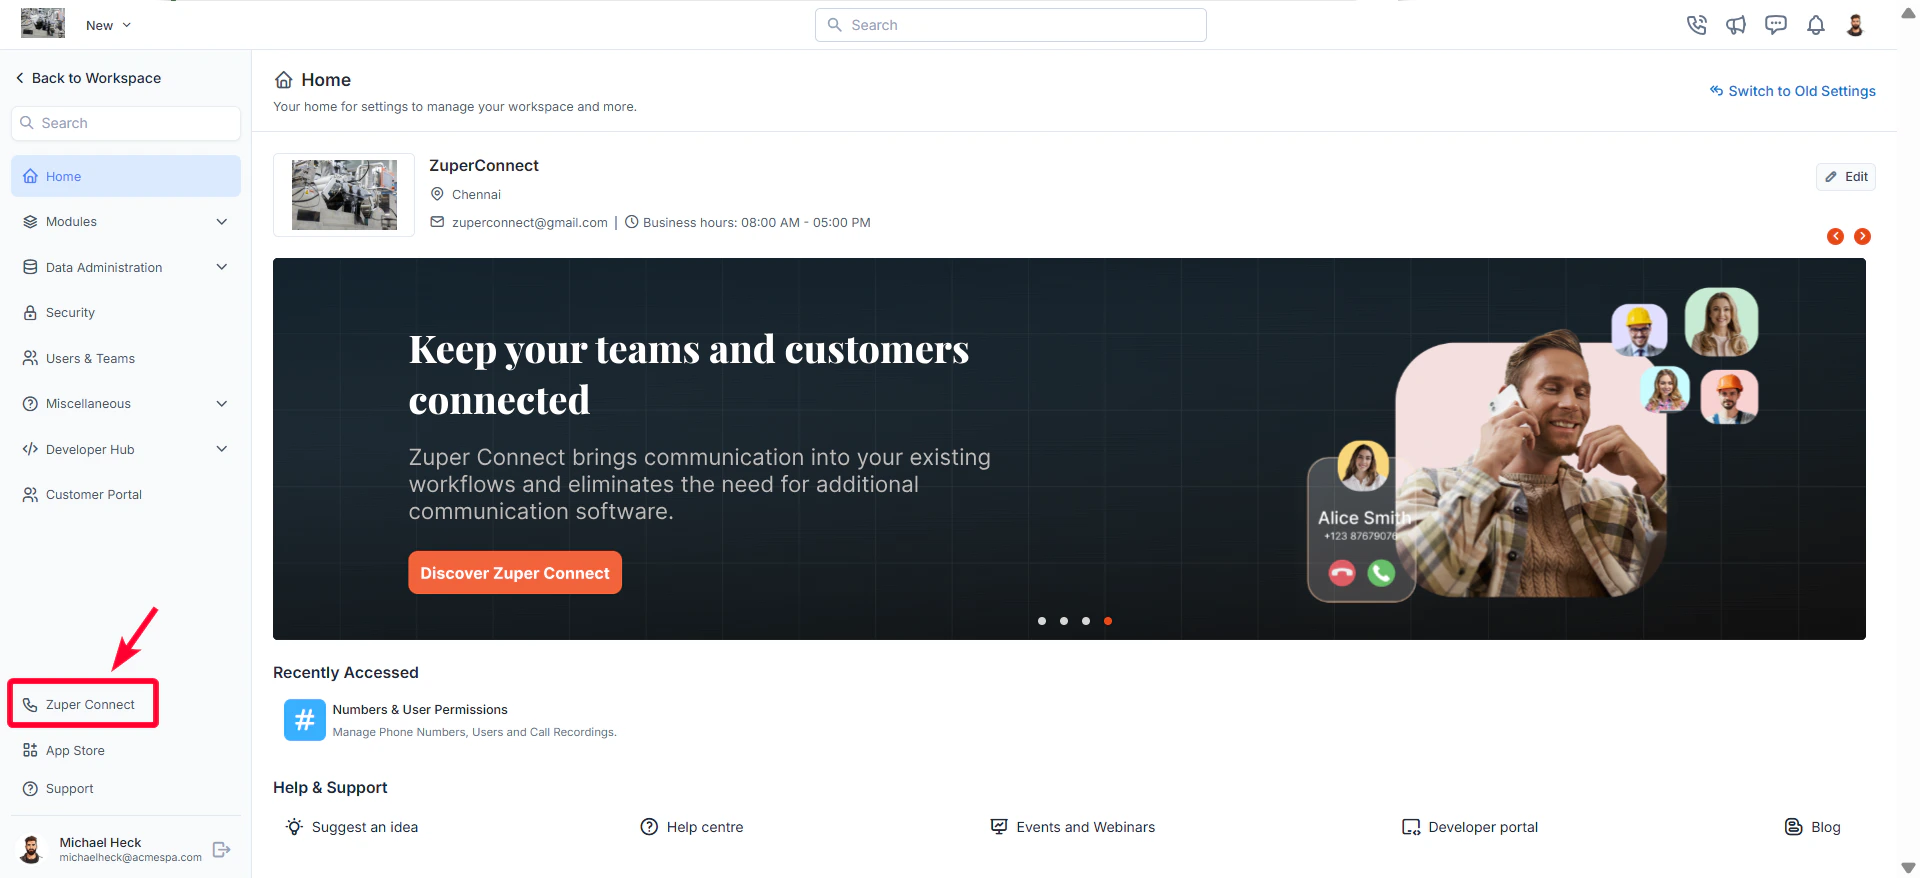
Task: Expand the Modules chevron
Action: 222,222
